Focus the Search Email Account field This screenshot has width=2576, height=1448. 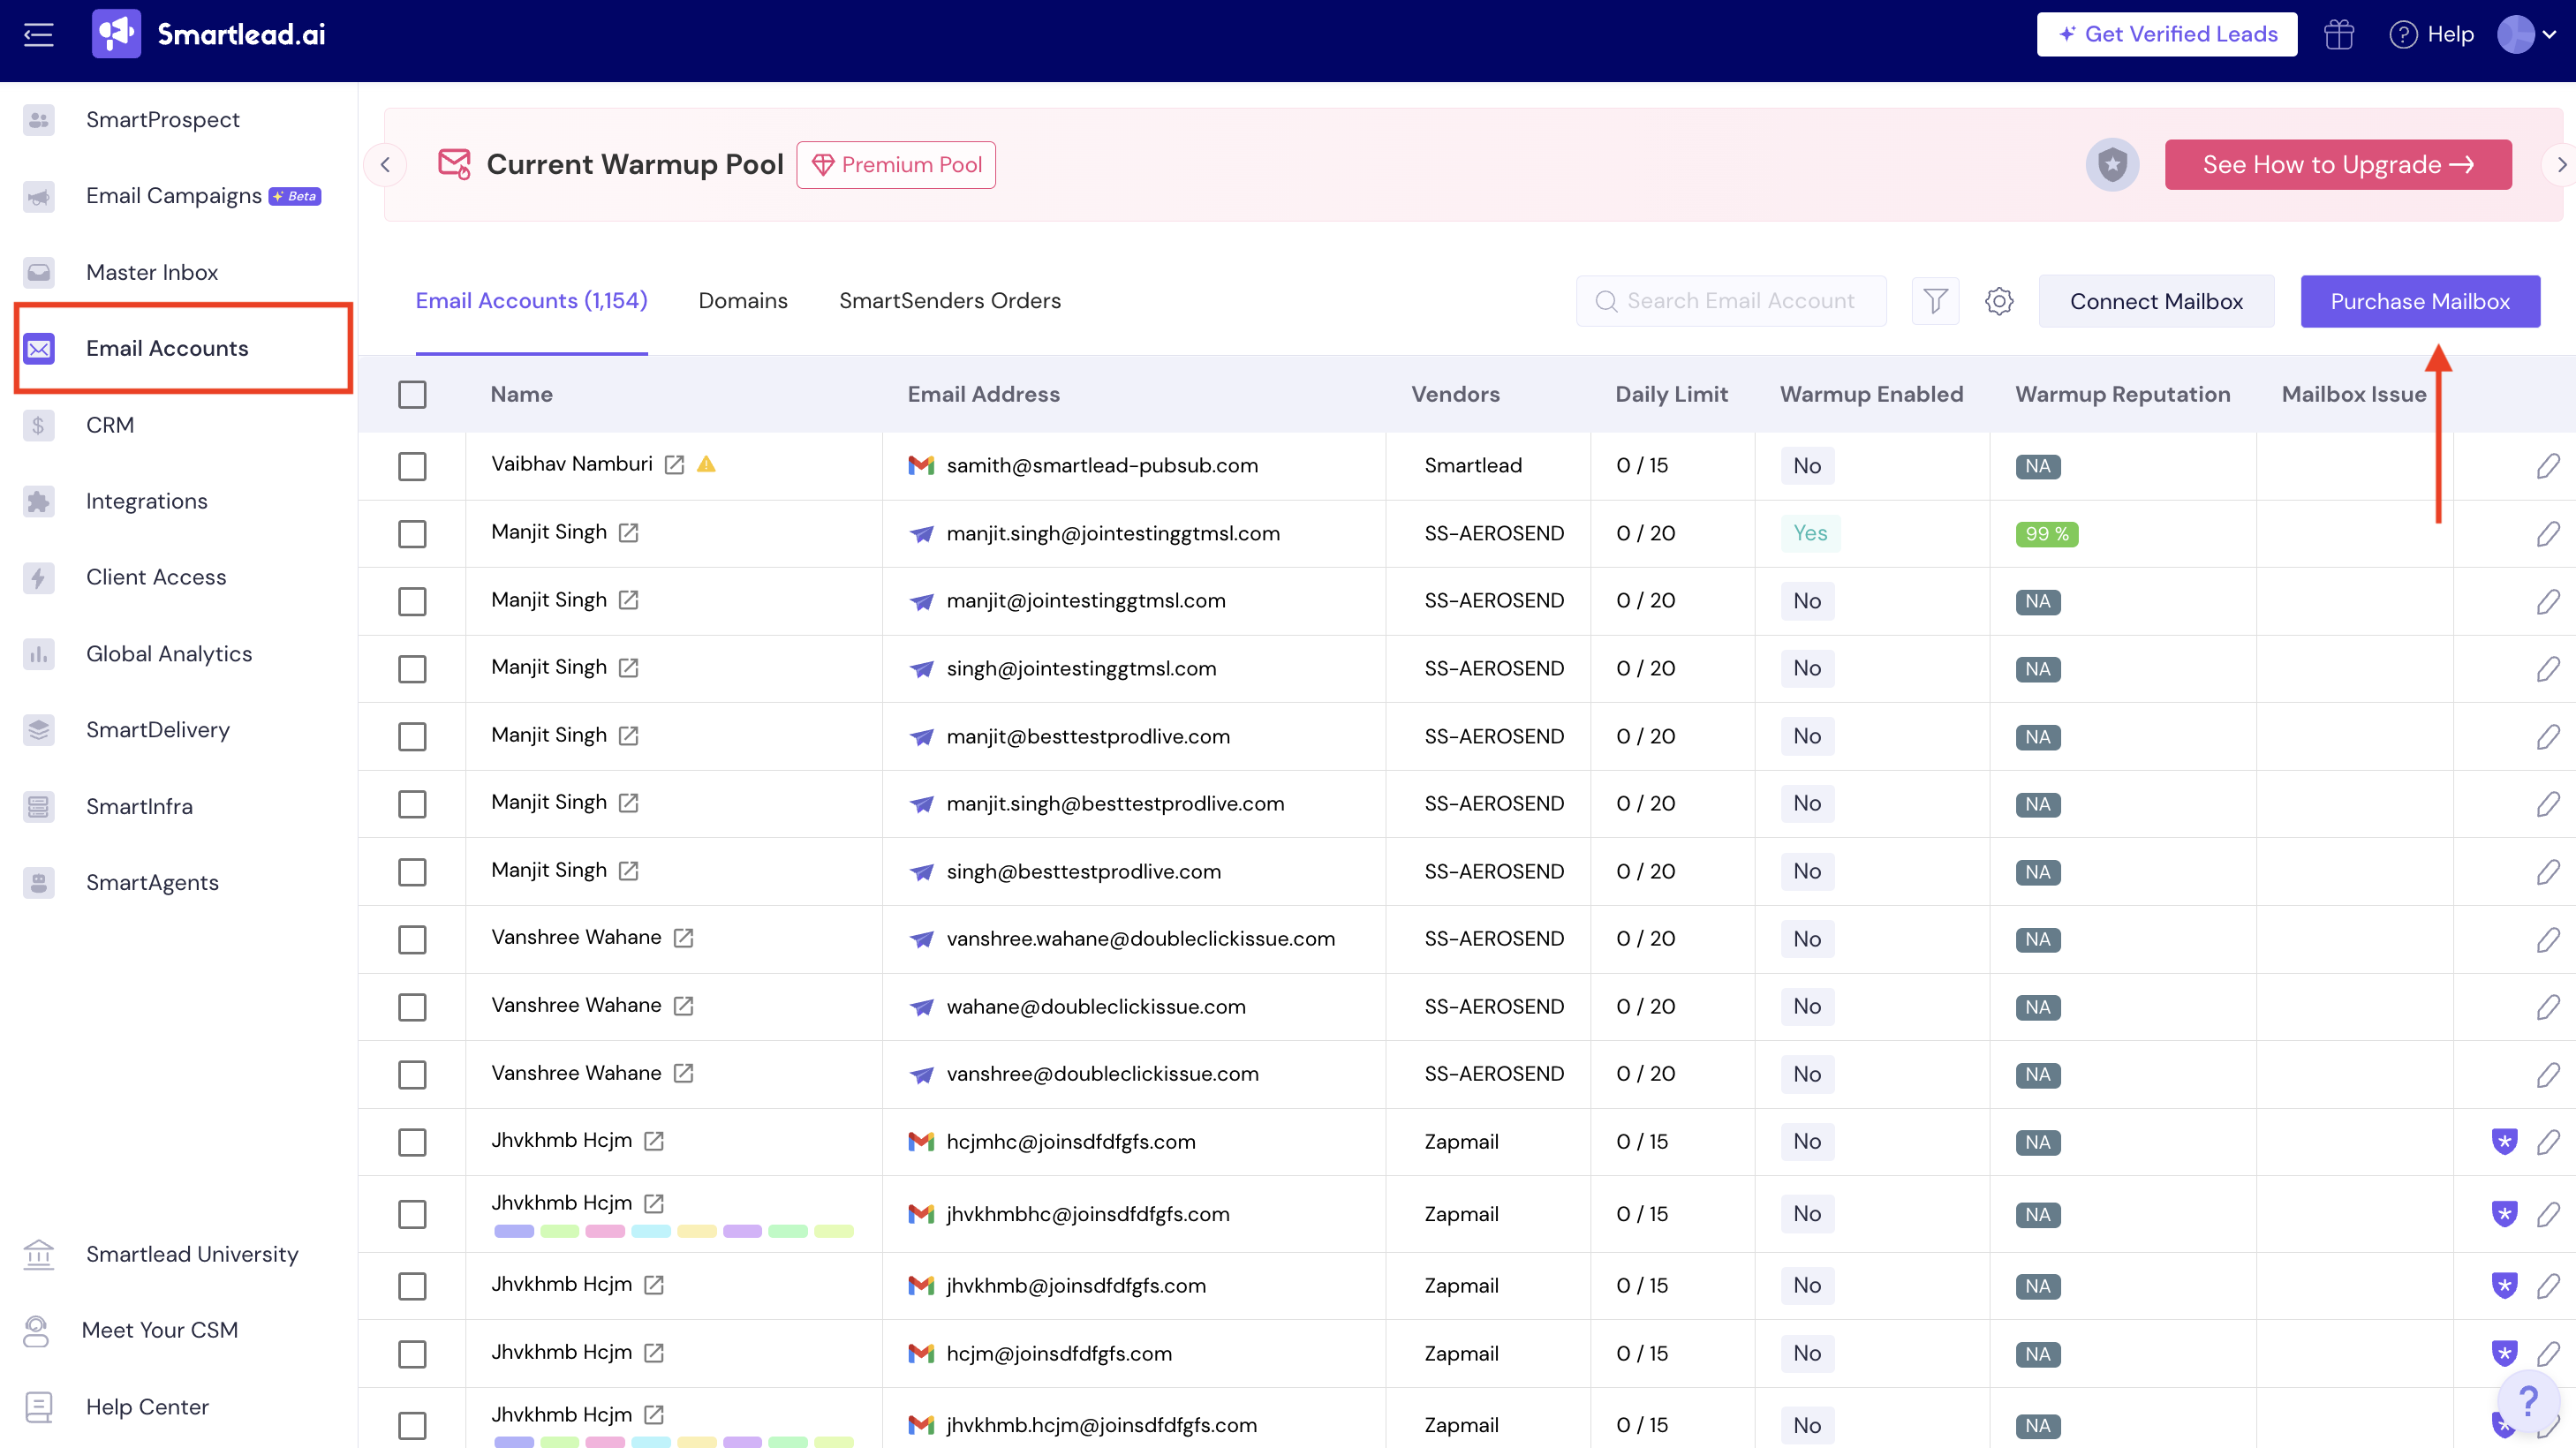coord(1740,301)
